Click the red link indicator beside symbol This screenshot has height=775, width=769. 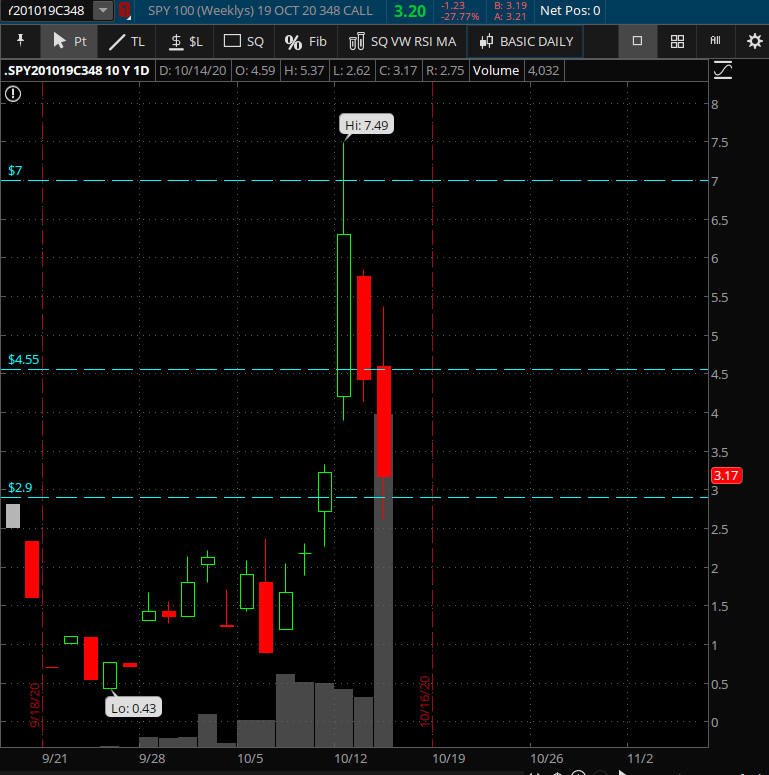[124, 11]
